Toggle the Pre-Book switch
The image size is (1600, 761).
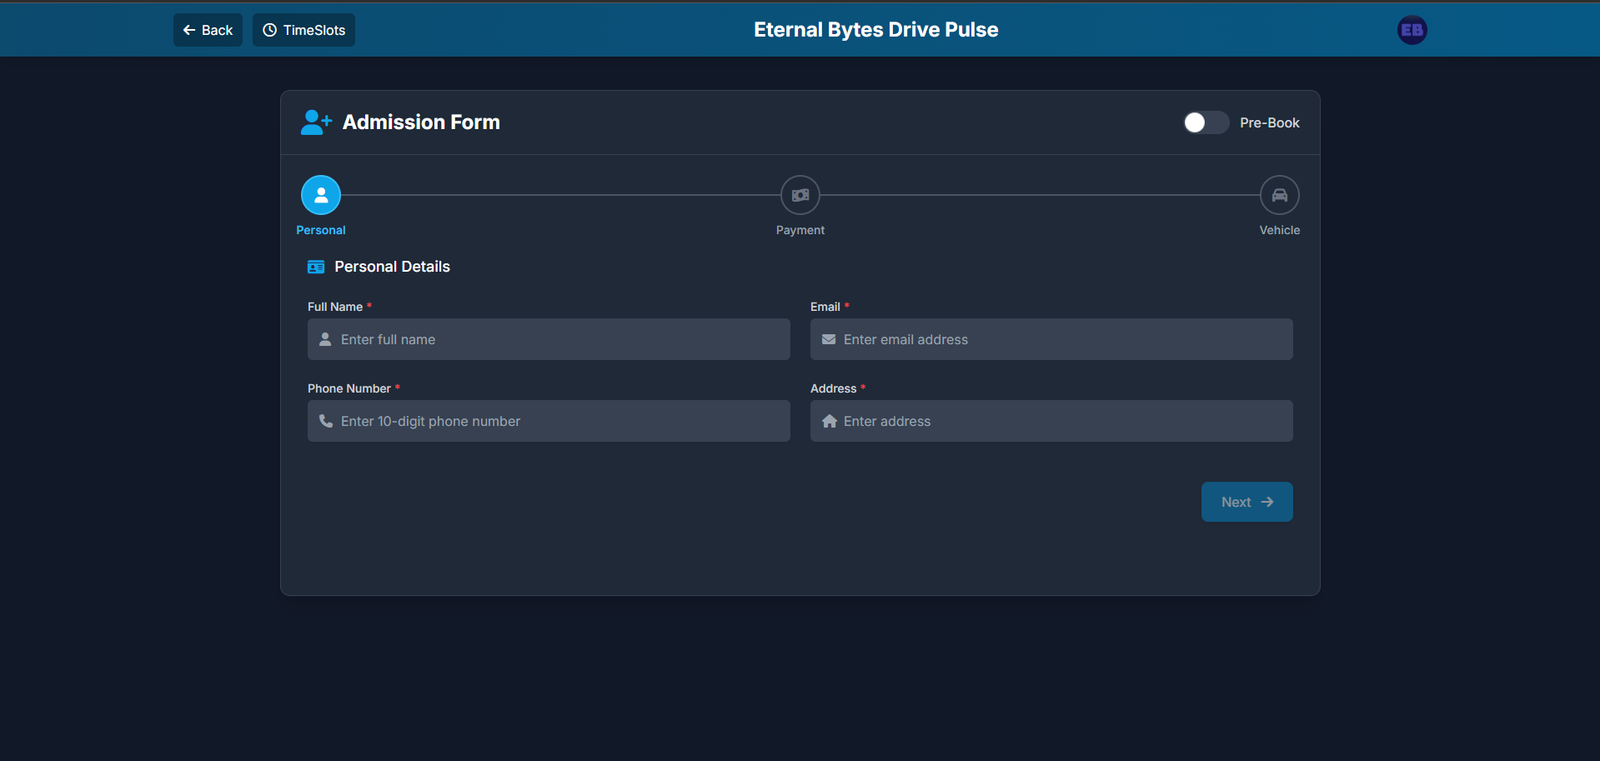pyautogui.click(x=1205, y=122)
